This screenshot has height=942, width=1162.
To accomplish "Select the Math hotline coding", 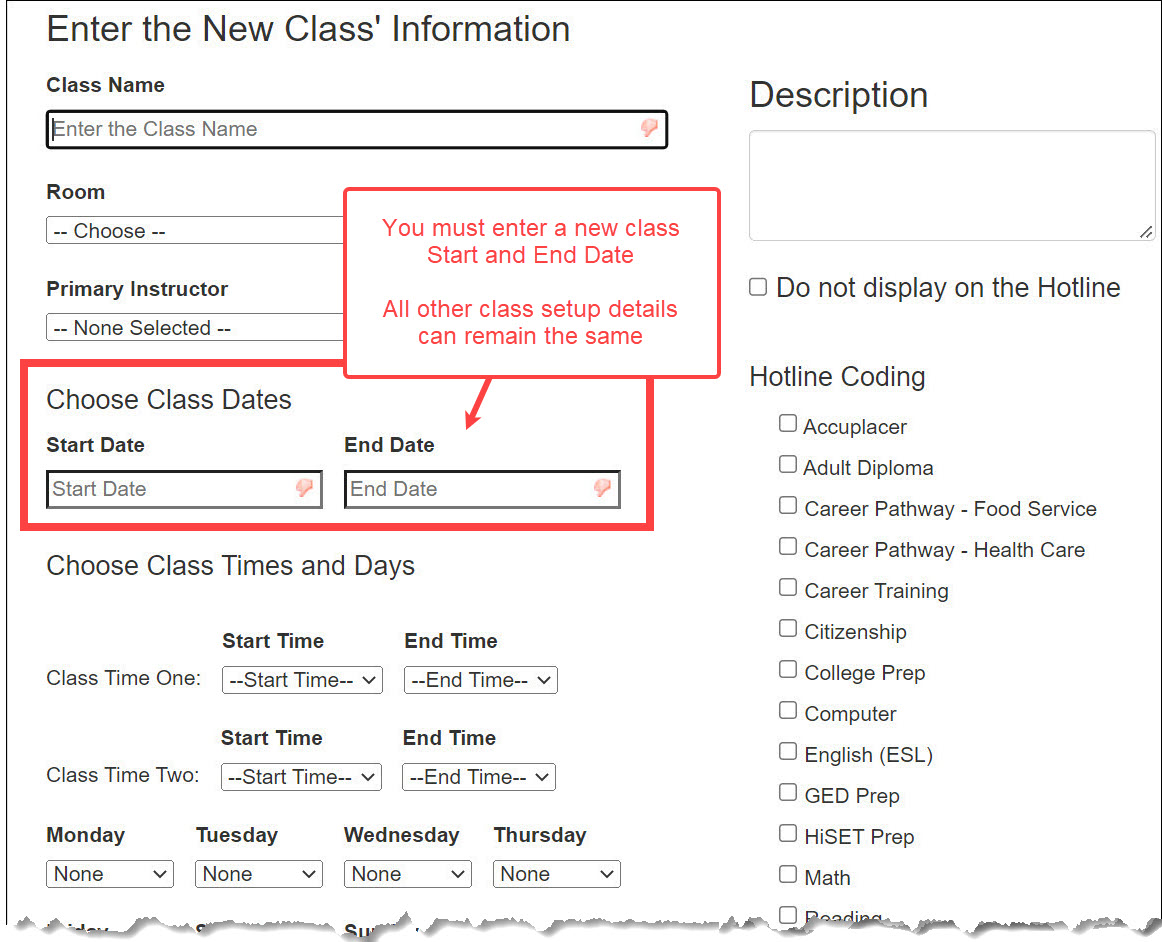I will (x=788, y=874).
